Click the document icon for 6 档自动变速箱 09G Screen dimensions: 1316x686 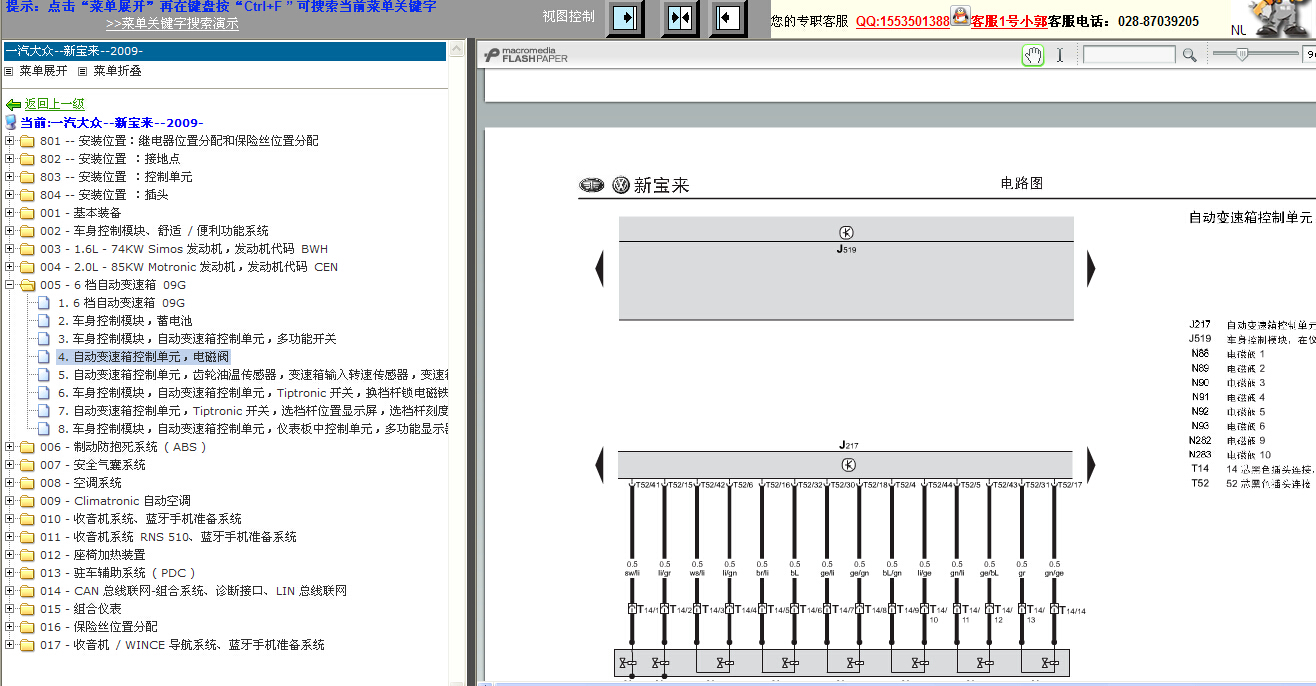(x=44, y=303)
